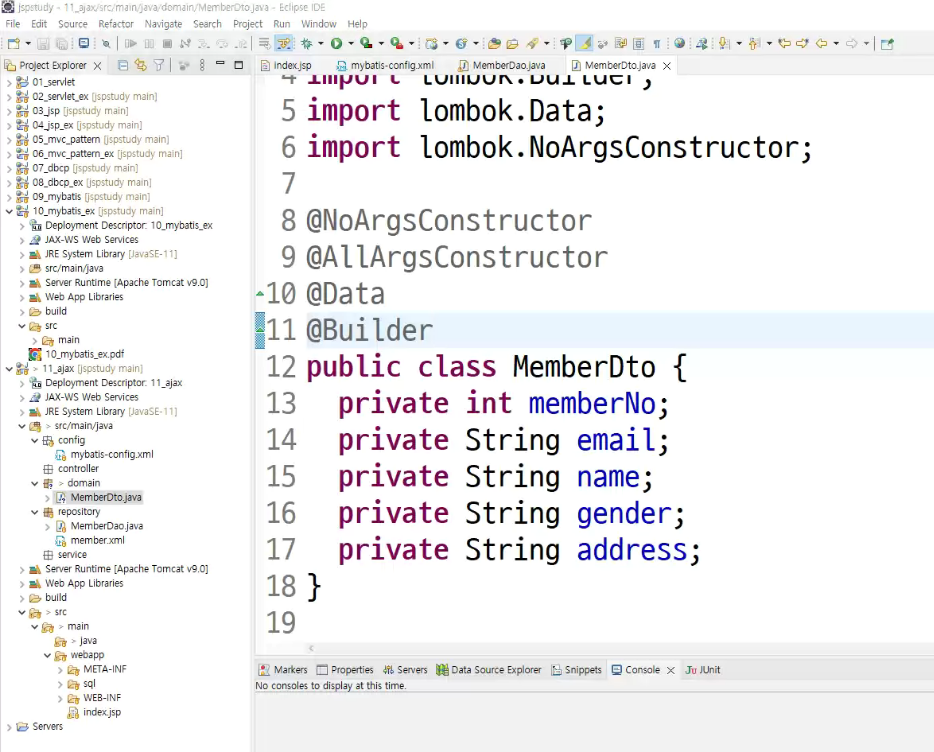Open the External Tools dropdown arrow
The height and width of the screenshot is (752, 934).
tap(411, 43)
